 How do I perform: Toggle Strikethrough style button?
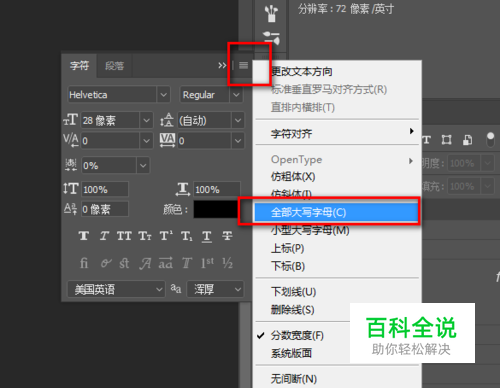click(x=227, y=236)
